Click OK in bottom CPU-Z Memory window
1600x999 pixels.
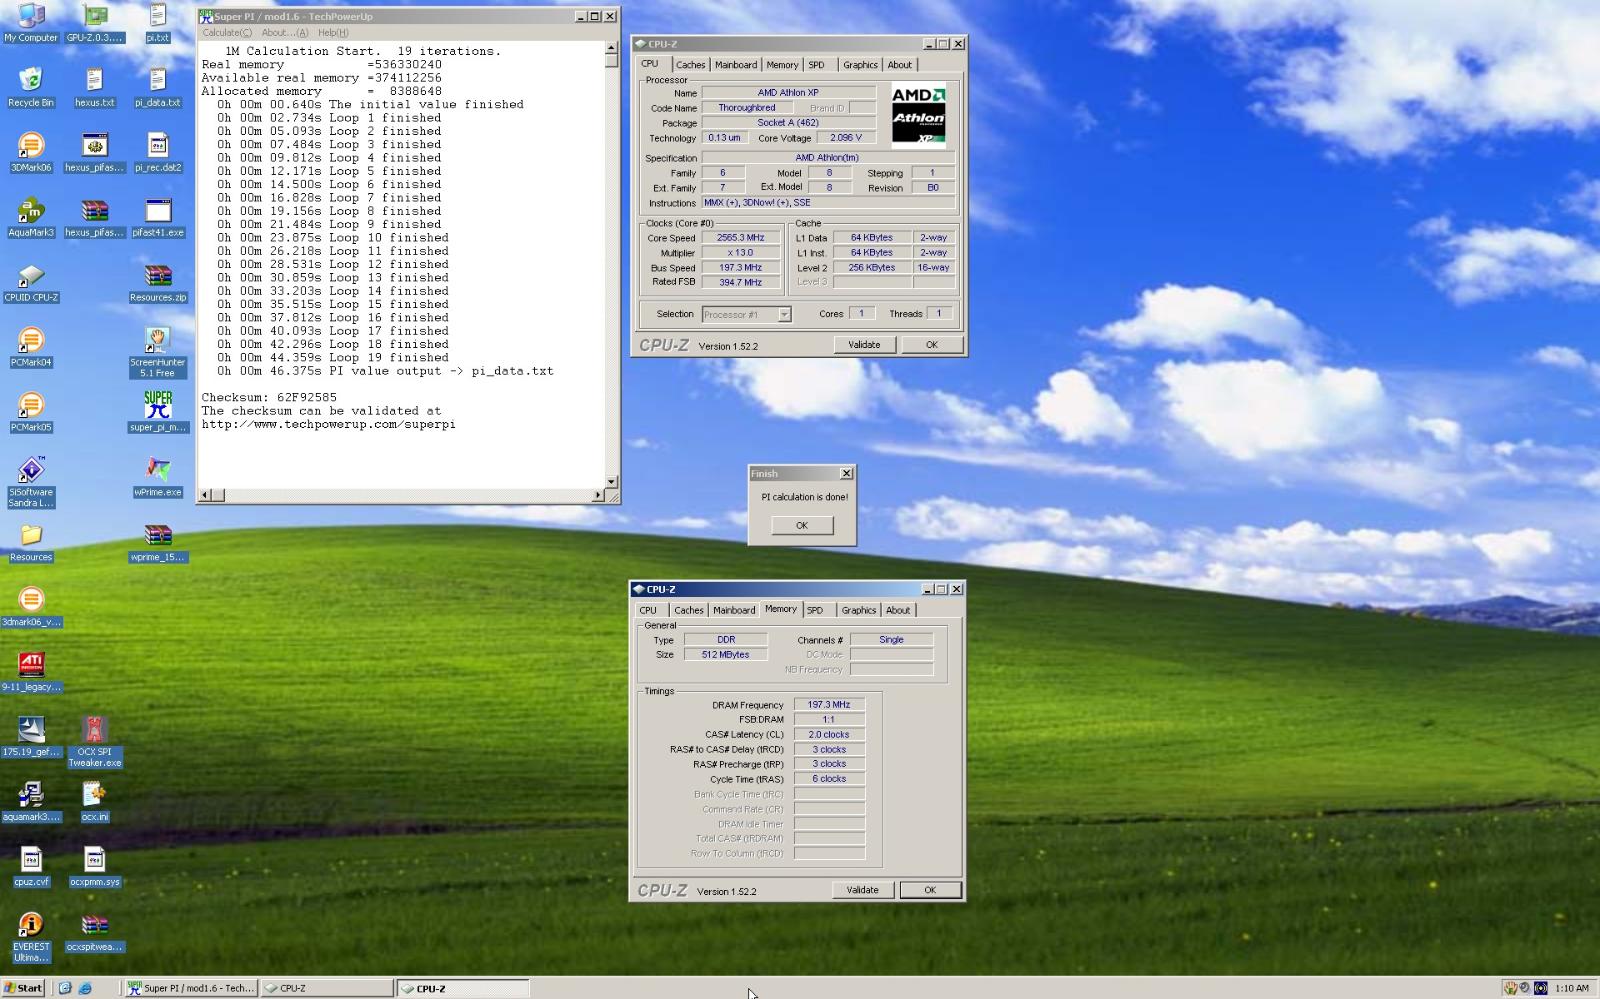pyautogui.click(x=930, y=890)
